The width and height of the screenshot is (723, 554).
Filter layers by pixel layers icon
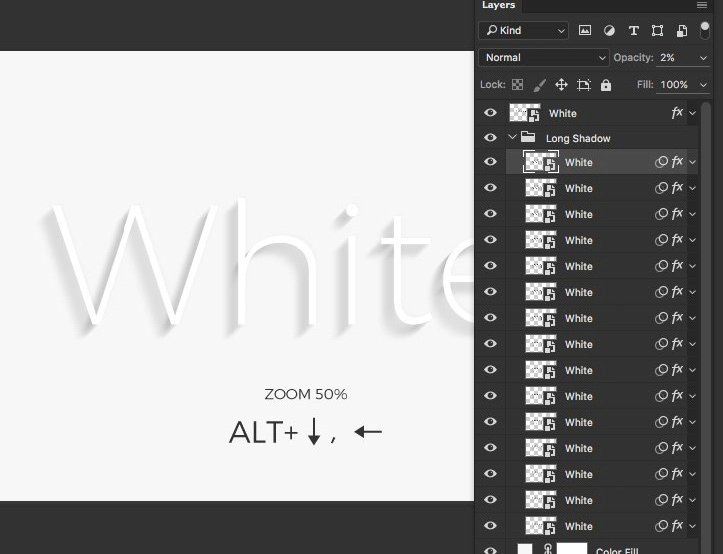[585, 31]
